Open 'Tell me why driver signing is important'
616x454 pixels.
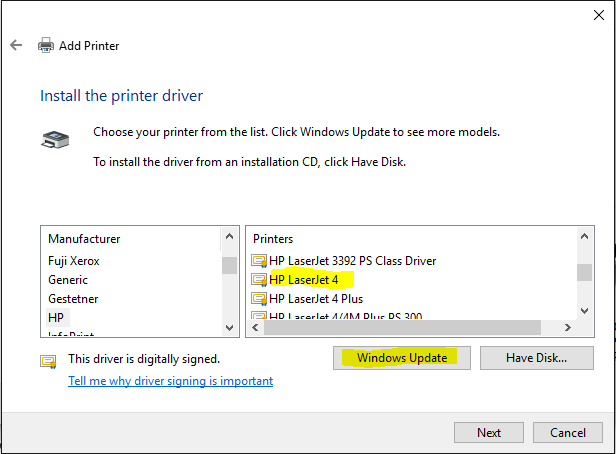(x=170, y=381)
